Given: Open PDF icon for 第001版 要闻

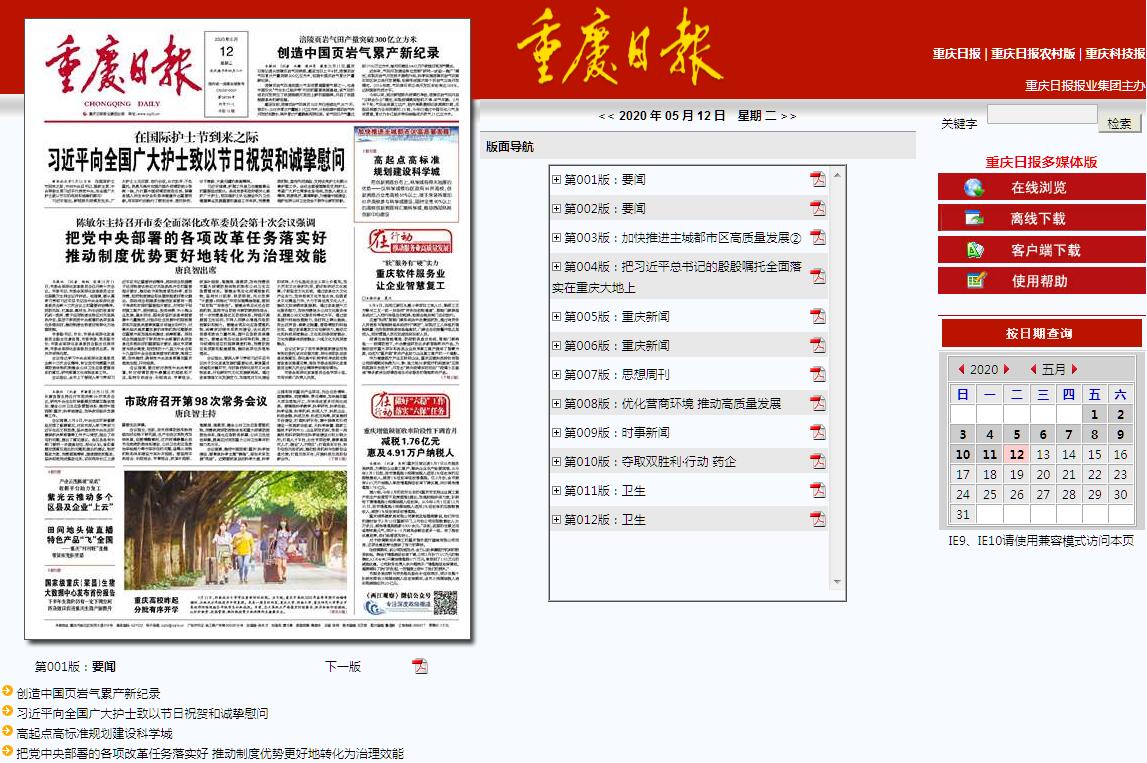Looking at the screenshot, I should click(817, 180).
